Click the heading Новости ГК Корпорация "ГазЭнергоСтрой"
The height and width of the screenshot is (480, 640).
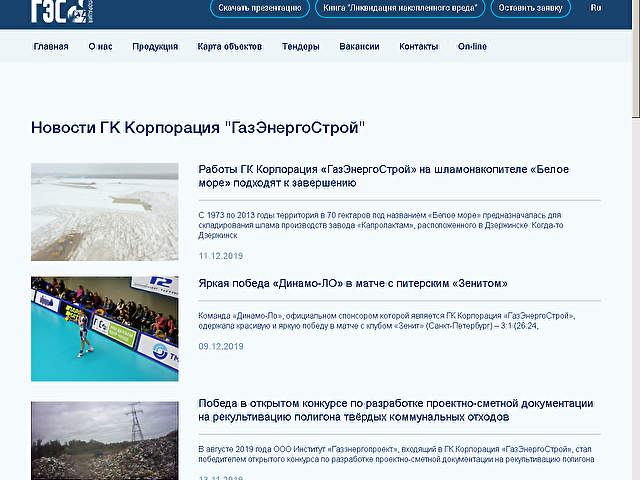coord(198,127)
